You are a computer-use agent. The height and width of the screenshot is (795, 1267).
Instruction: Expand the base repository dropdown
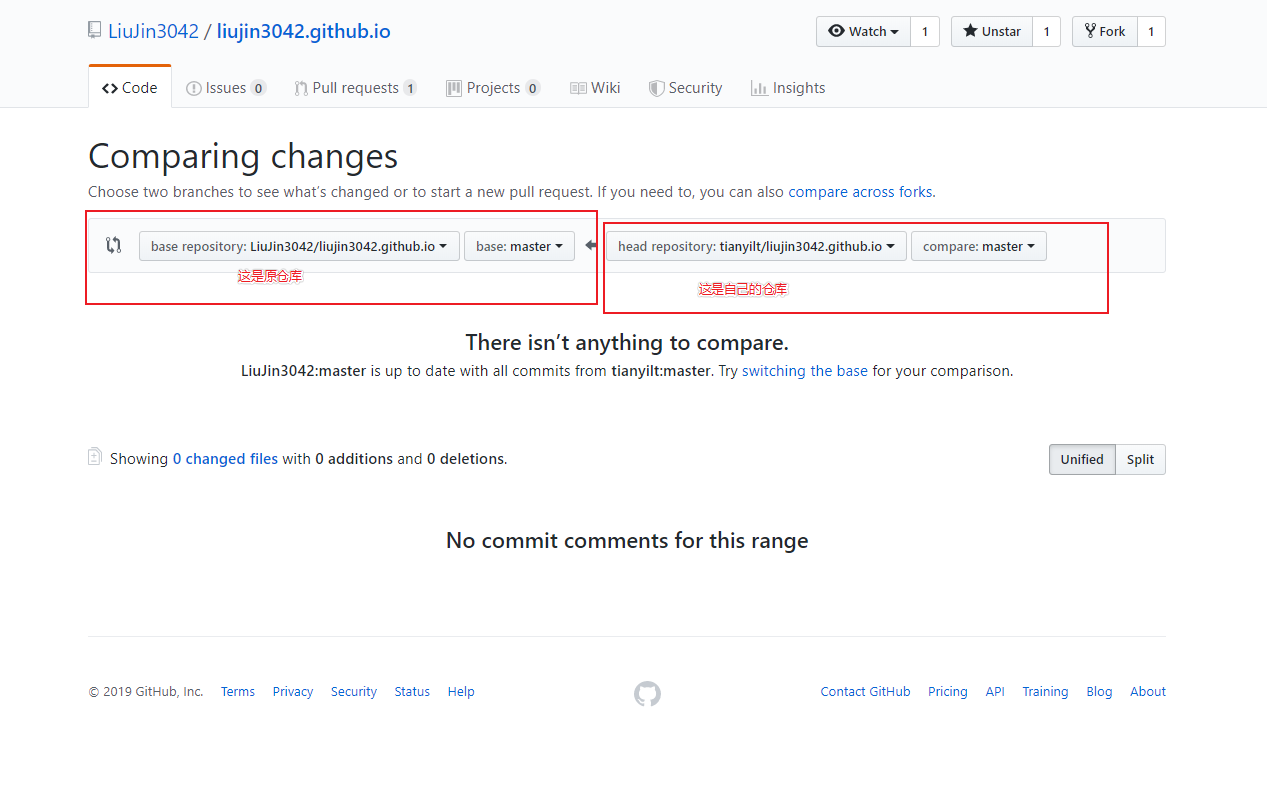[x=299, y=246]
